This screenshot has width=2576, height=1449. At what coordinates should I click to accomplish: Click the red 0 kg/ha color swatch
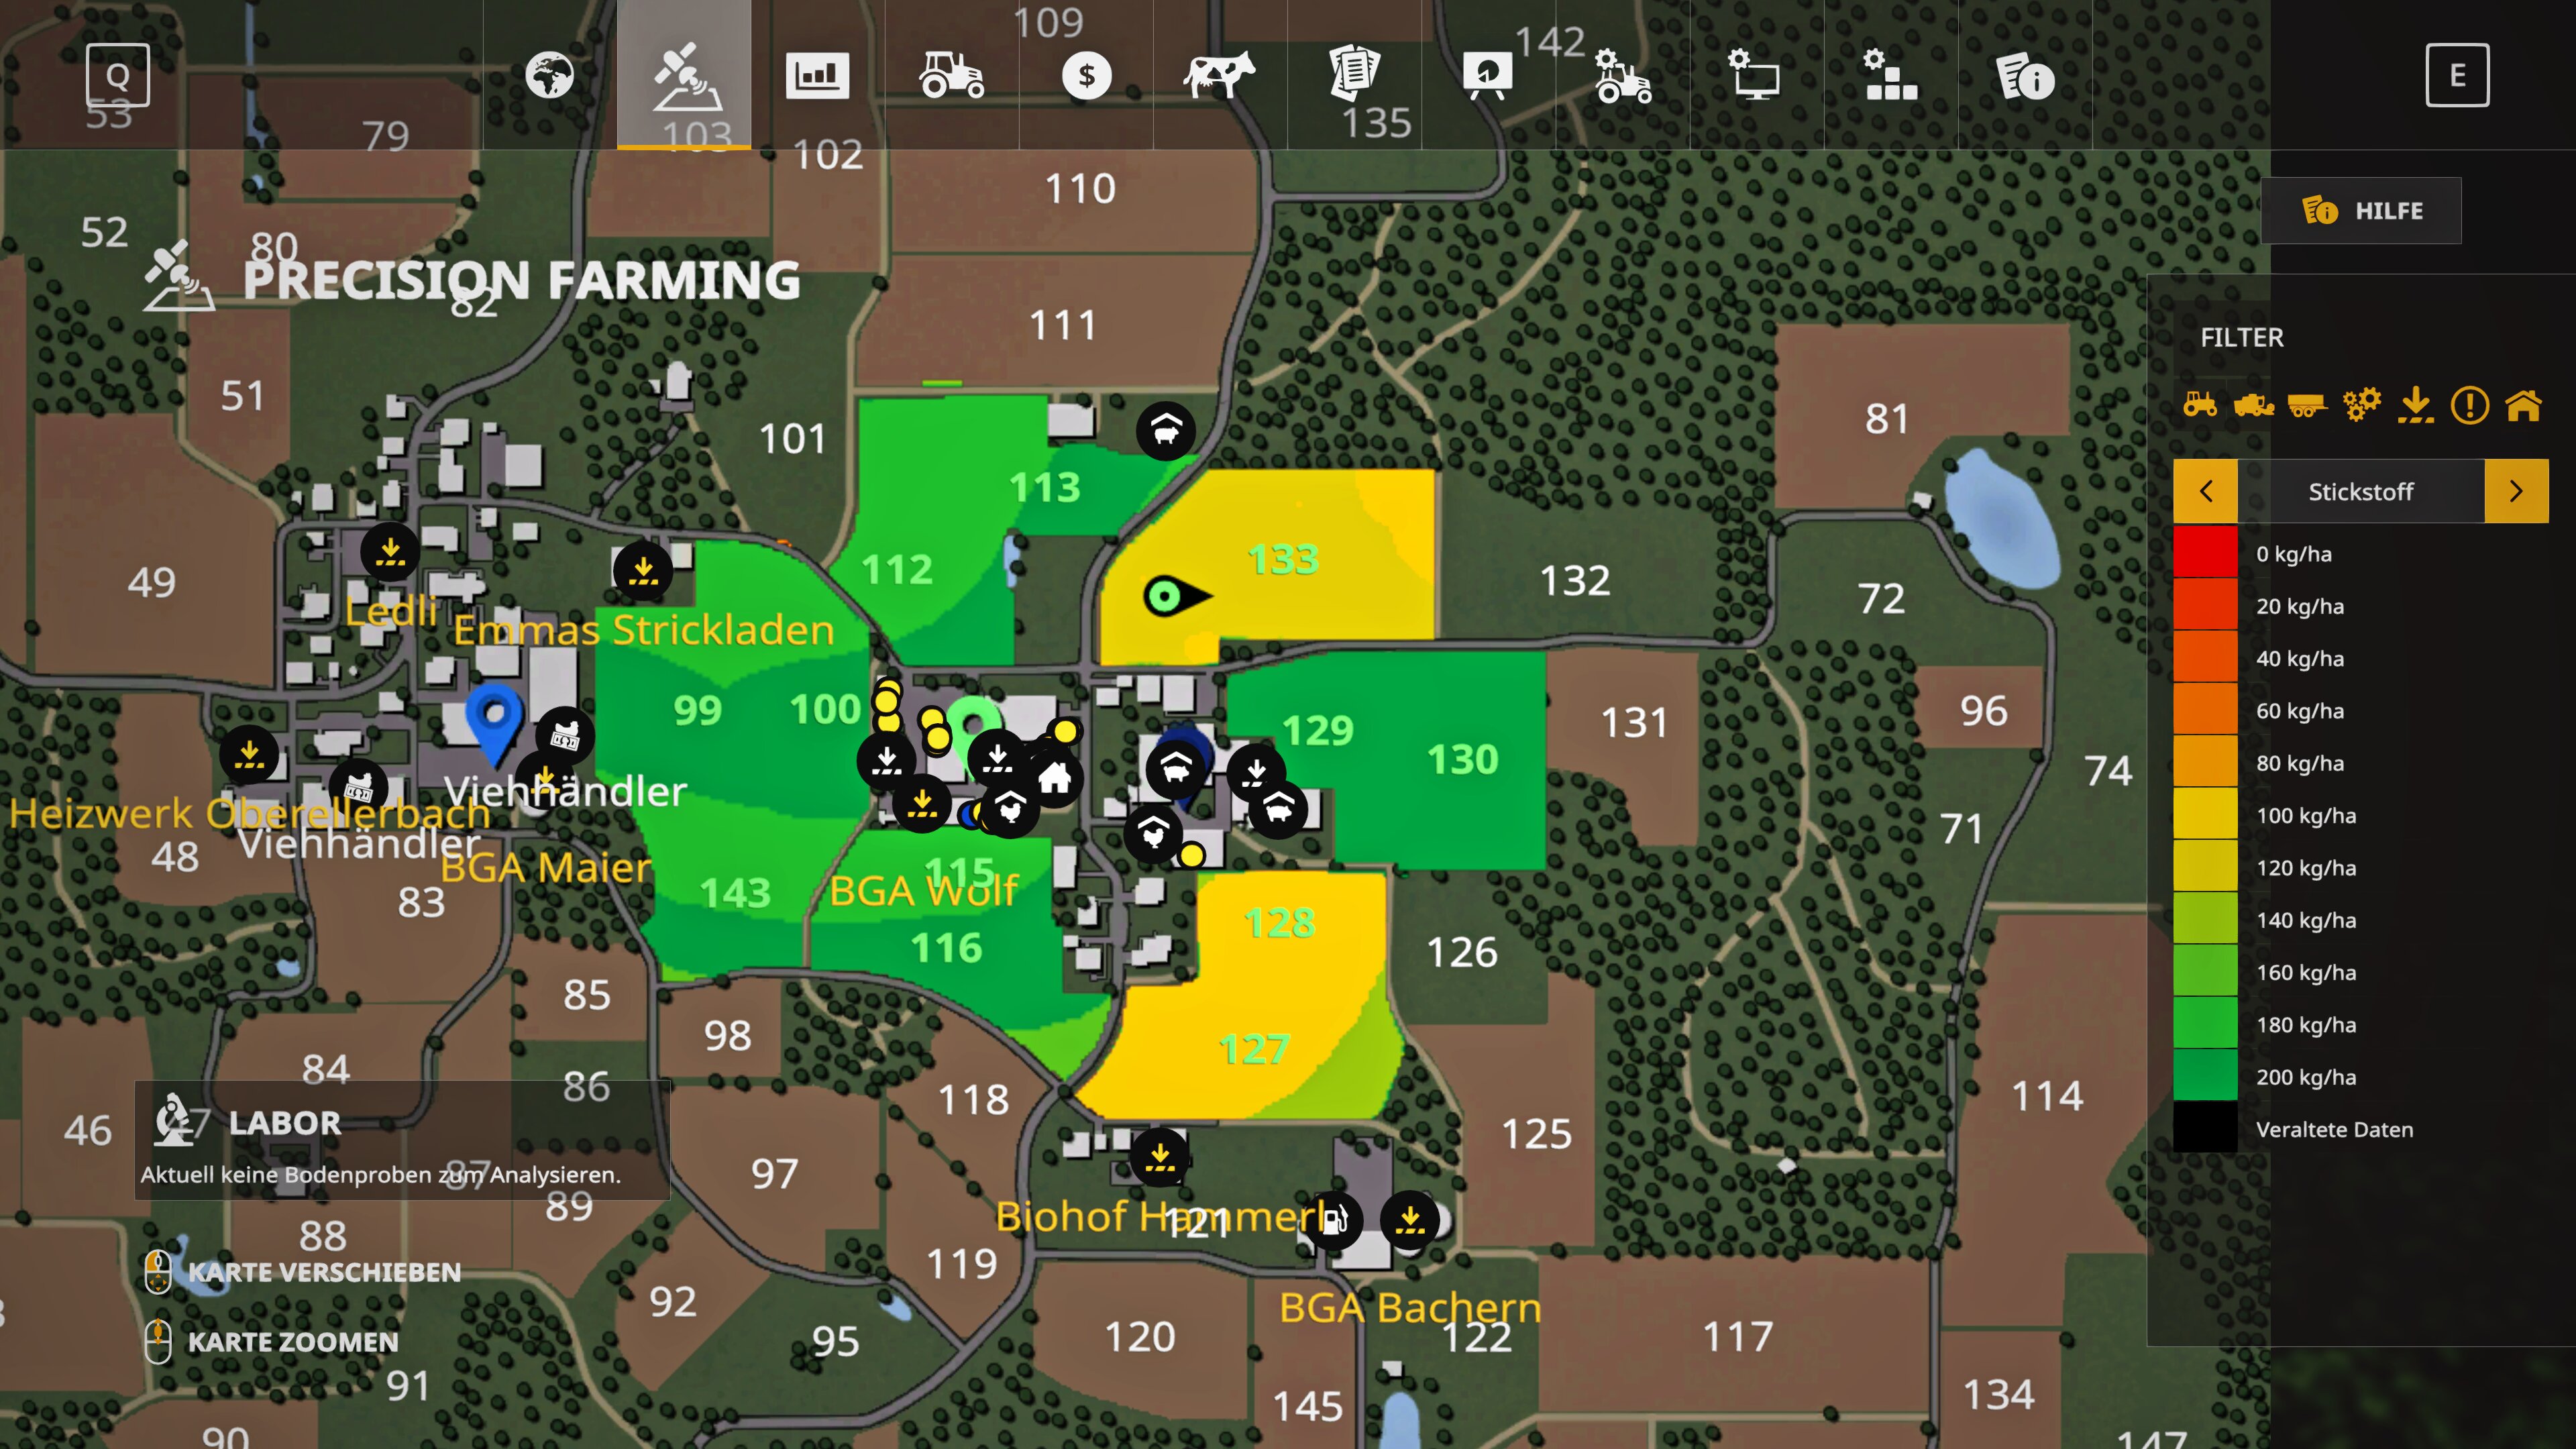click(x=2205, y=553)
